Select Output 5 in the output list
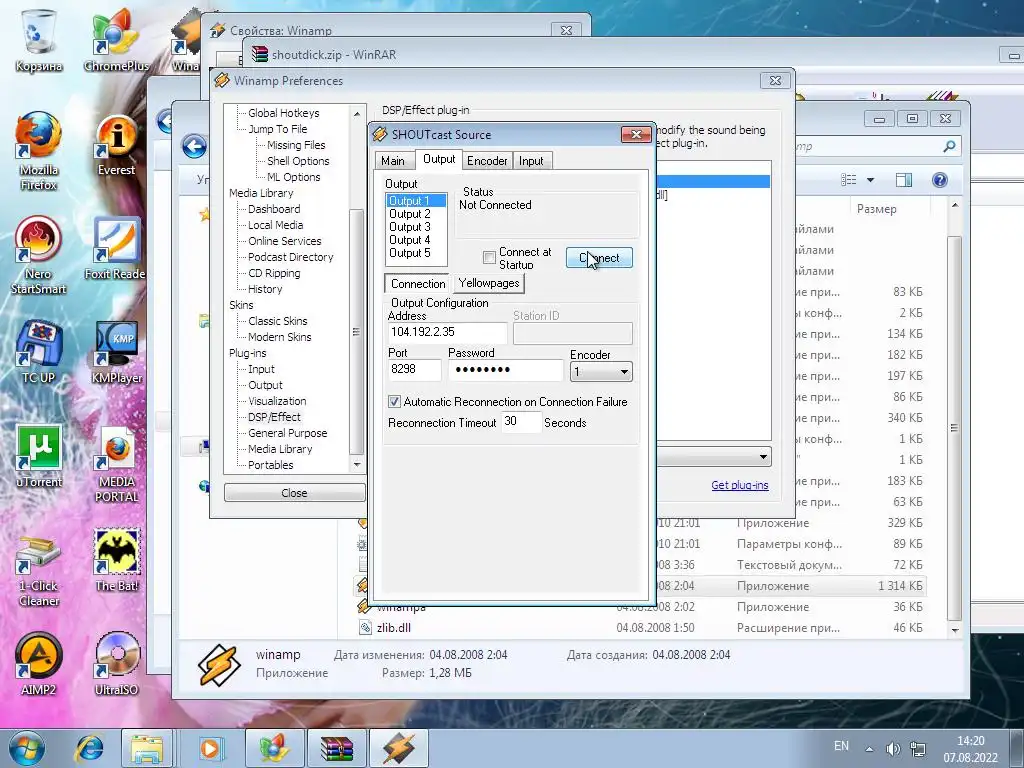The height and width of the screenshot is (768, 1024). pyautogui.click(x=409, y=253)
